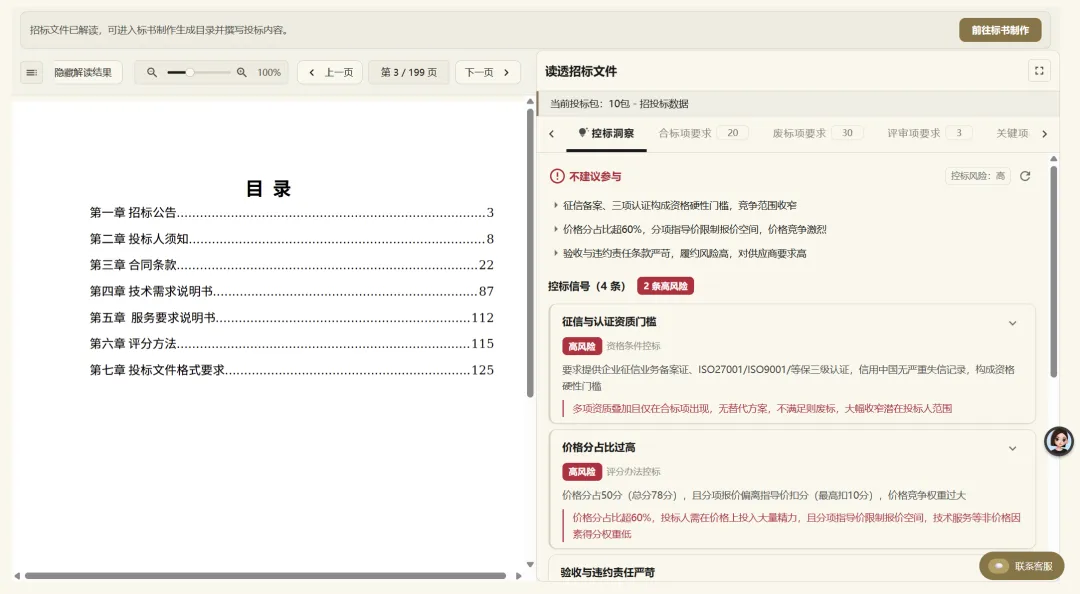This screenshot has height=594, width=1080.
Task: Open TOC entry 第五章 服务要求说明书
Action: (291, 317)
